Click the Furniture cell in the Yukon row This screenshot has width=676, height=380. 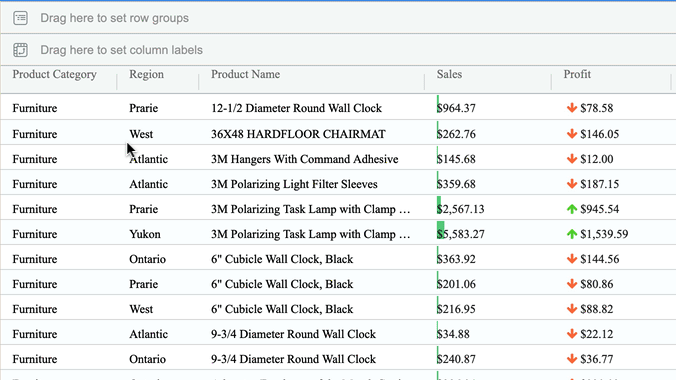pyautogui.click(x=34, y=234)
